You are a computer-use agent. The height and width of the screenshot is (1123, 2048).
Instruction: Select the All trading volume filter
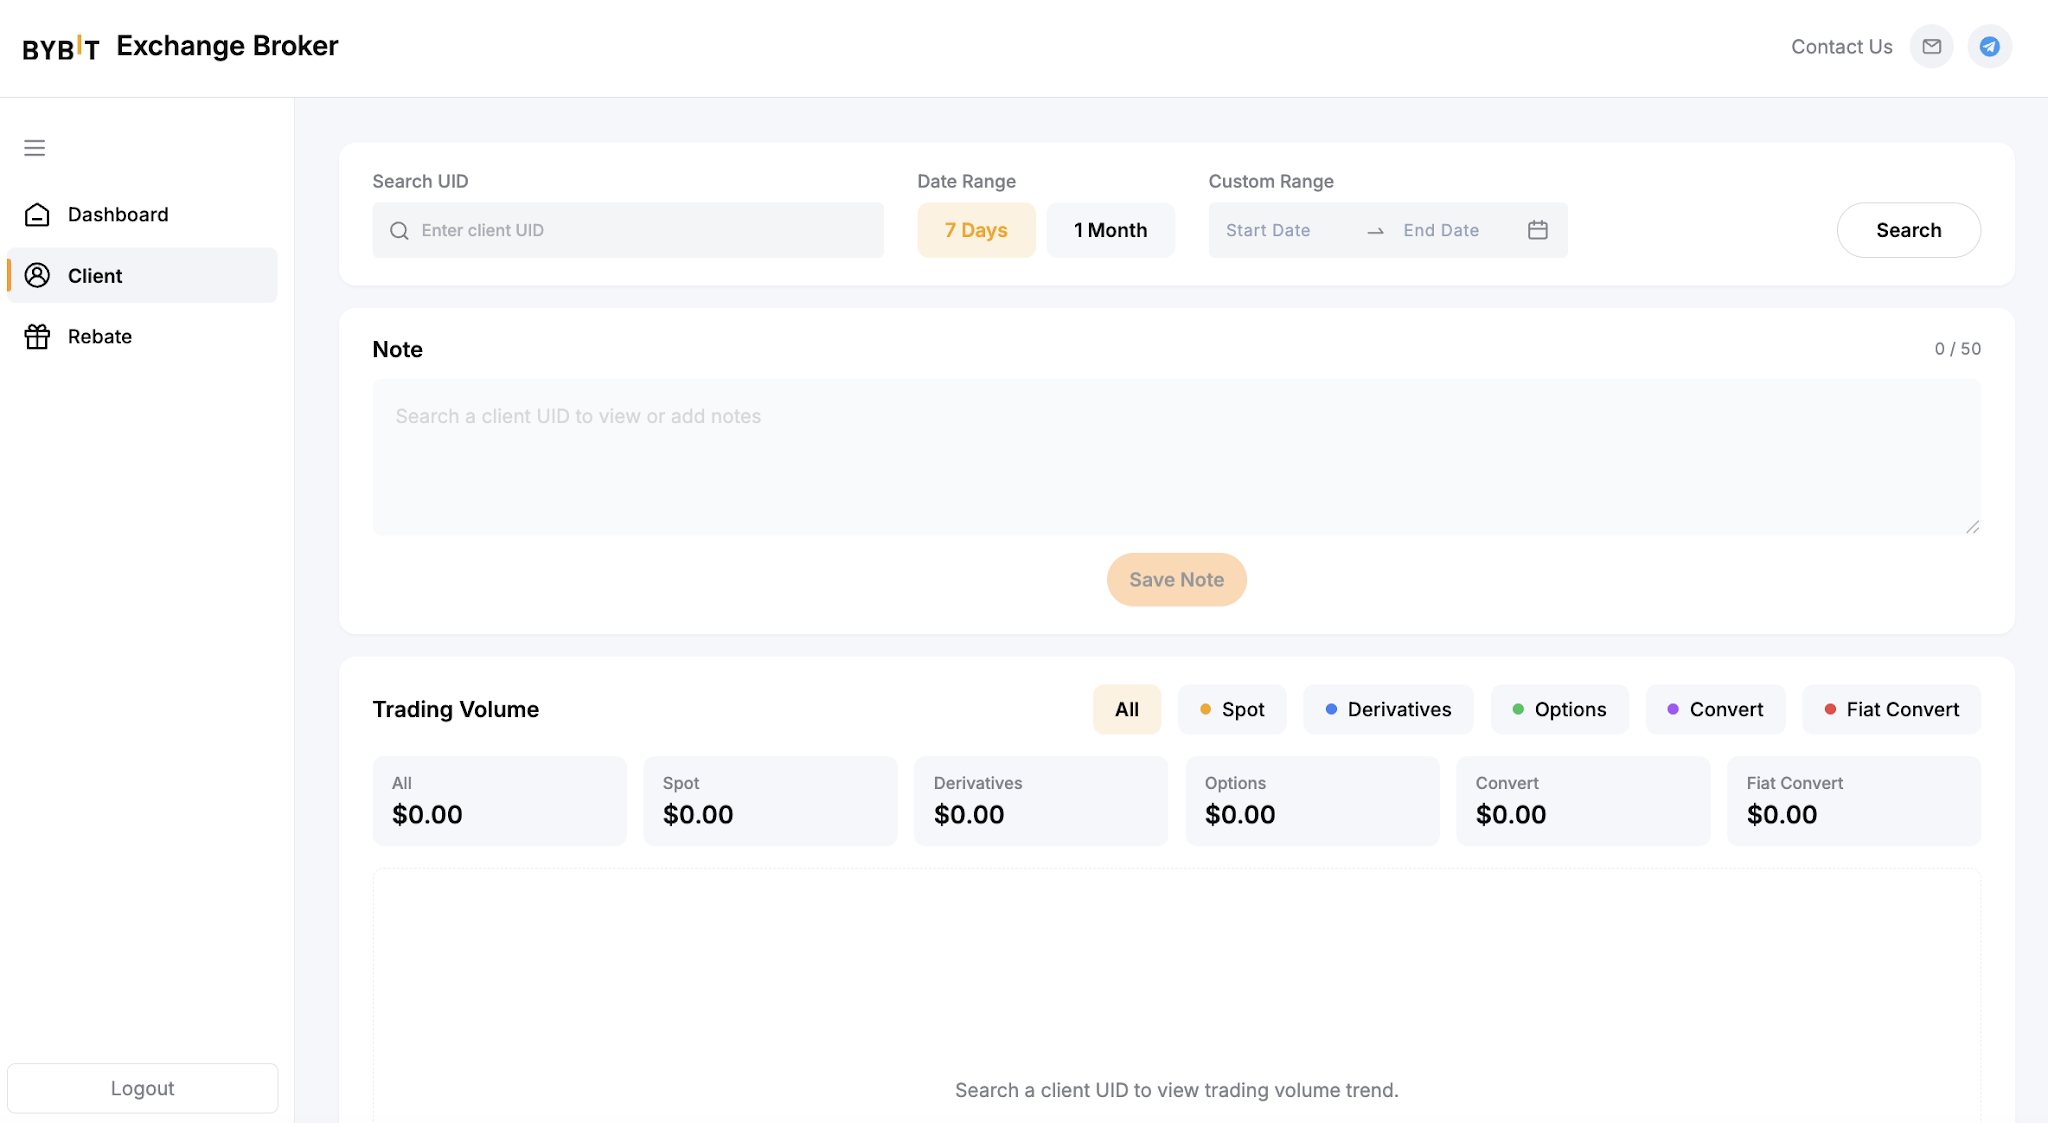(x=1127, y=709)
